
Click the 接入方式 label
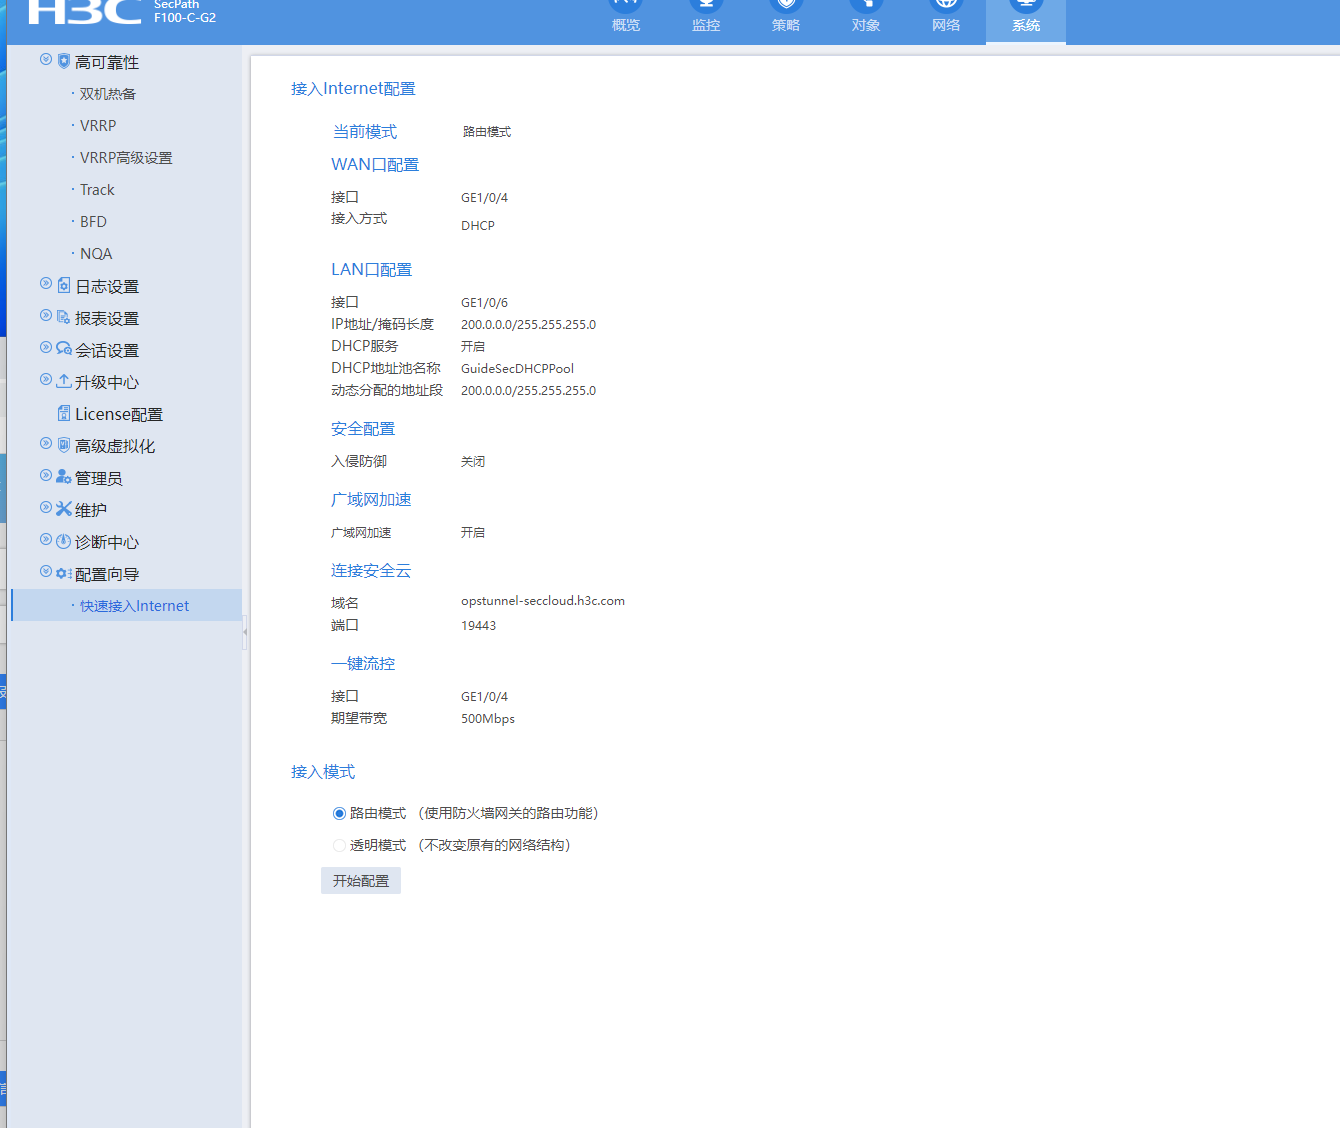tap(359, 218)
